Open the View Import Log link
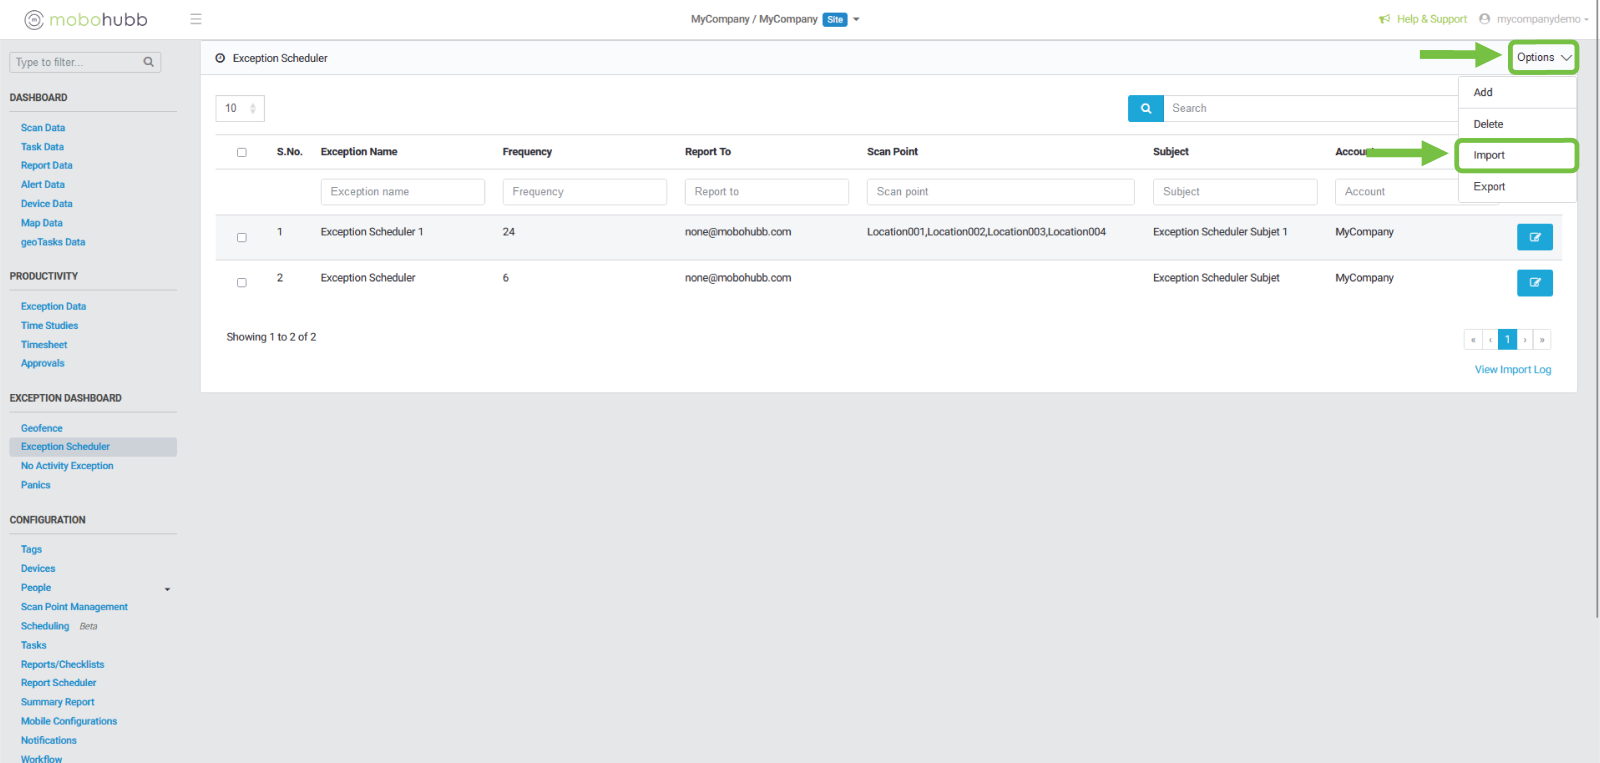This screenshot has width=1600, height=763. [x=1512, y=370]
